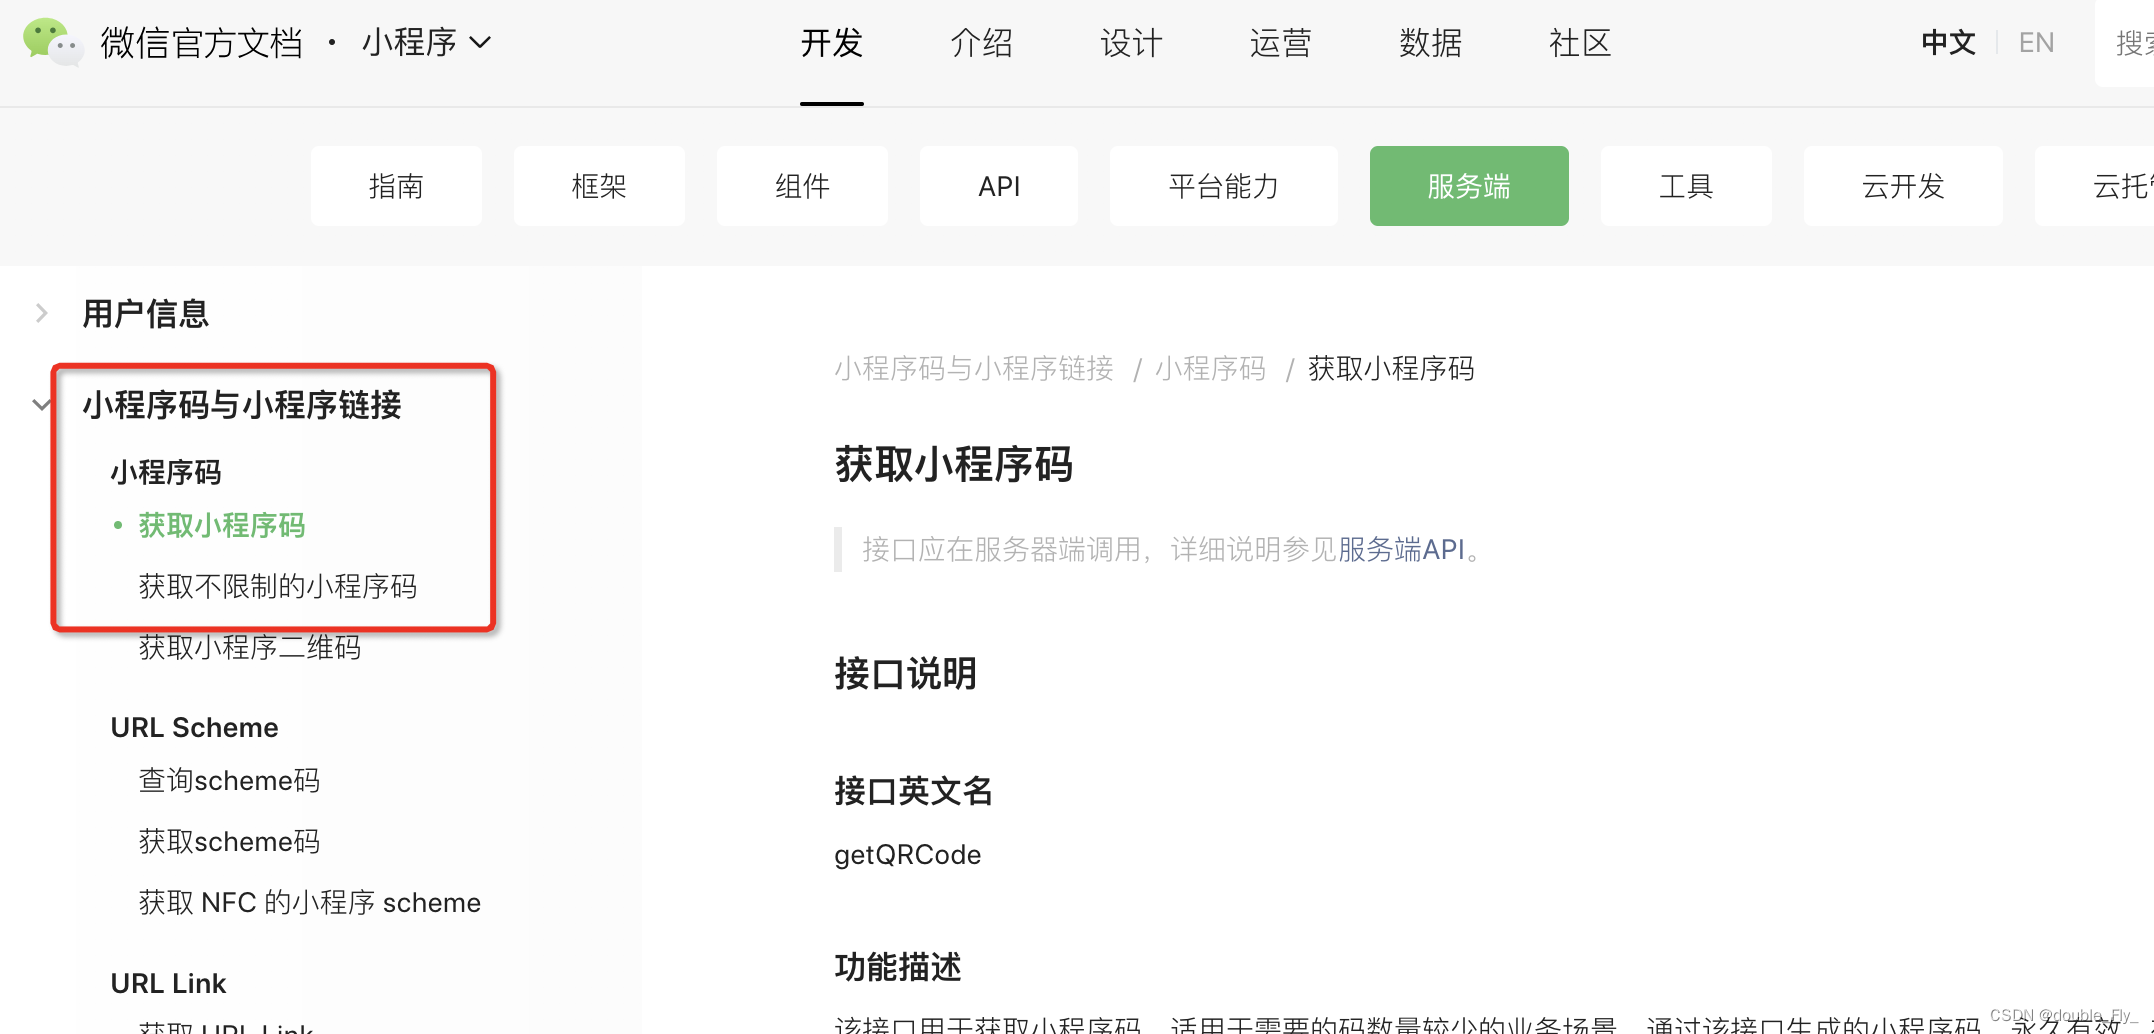Click the getQRCode interface name
Viewport: 2154px width, 1034px height.
pos(908,855)
